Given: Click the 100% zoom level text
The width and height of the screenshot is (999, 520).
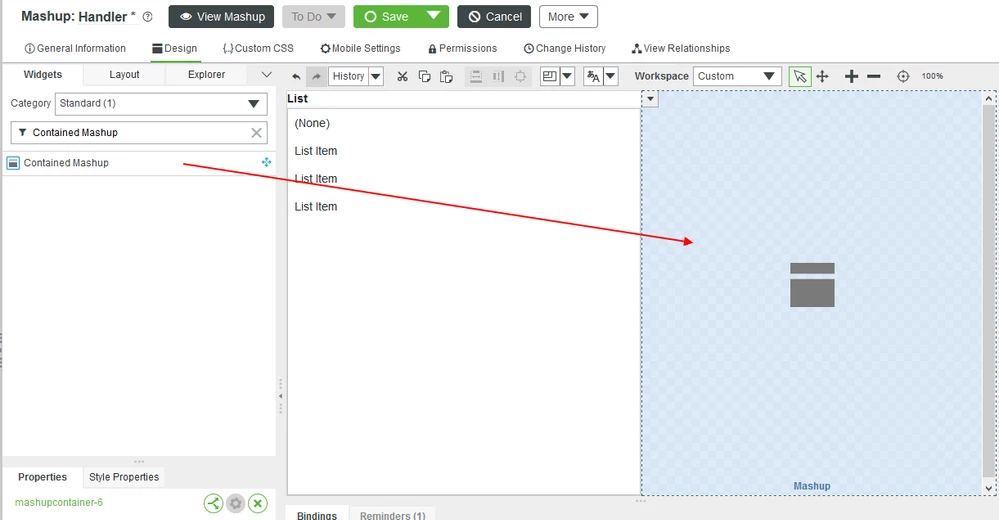Looking at the screenshot, I should (932, 76).
